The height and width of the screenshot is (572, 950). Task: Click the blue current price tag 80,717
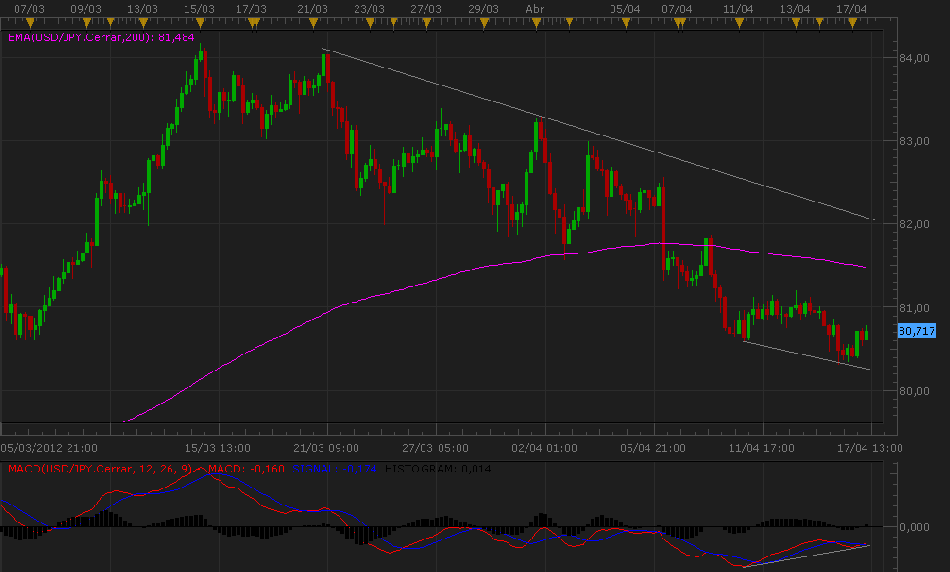(x=917, y=331)
